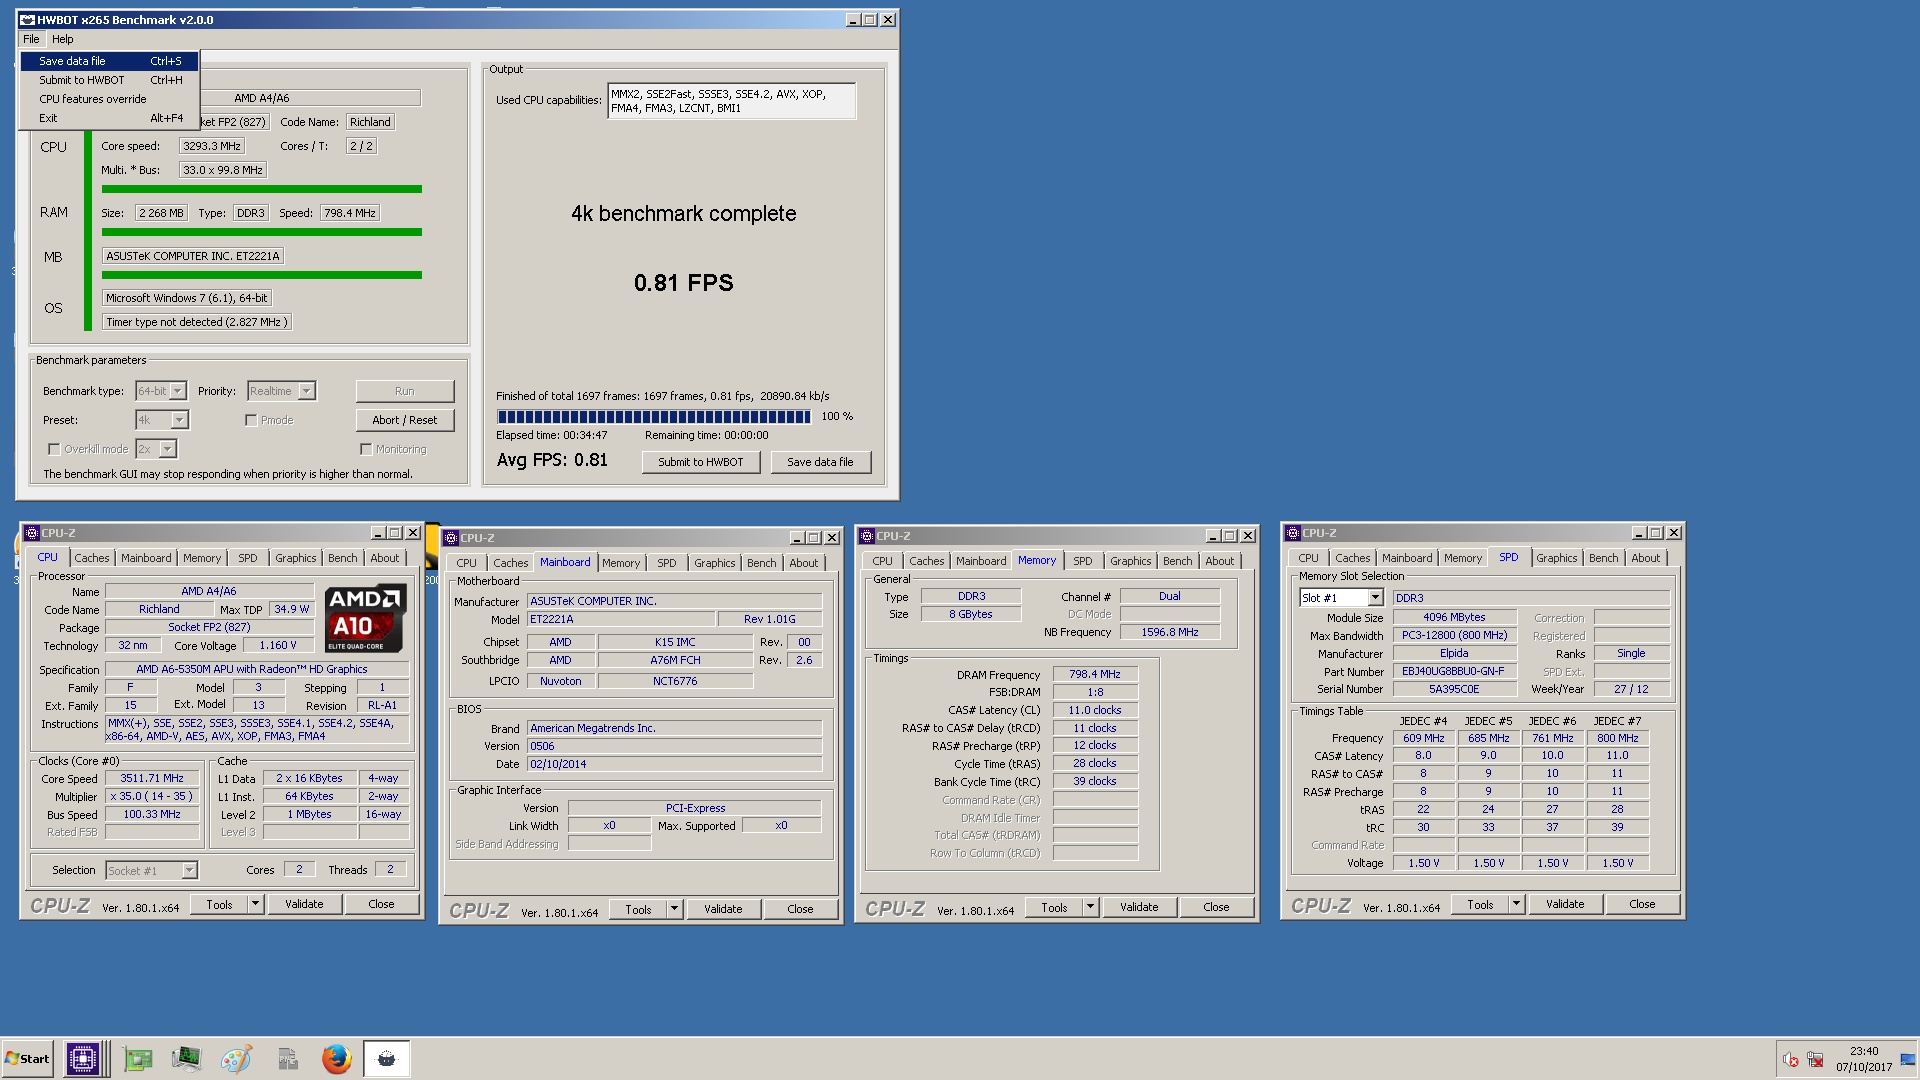Expand the Priority dropdown
This screenshot has width=1920, height=1080.
307,391
